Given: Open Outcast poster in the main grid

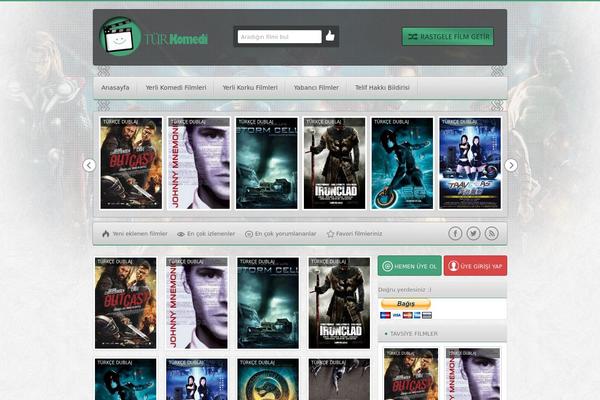Looking at the screenshot, I should point(126,303).
